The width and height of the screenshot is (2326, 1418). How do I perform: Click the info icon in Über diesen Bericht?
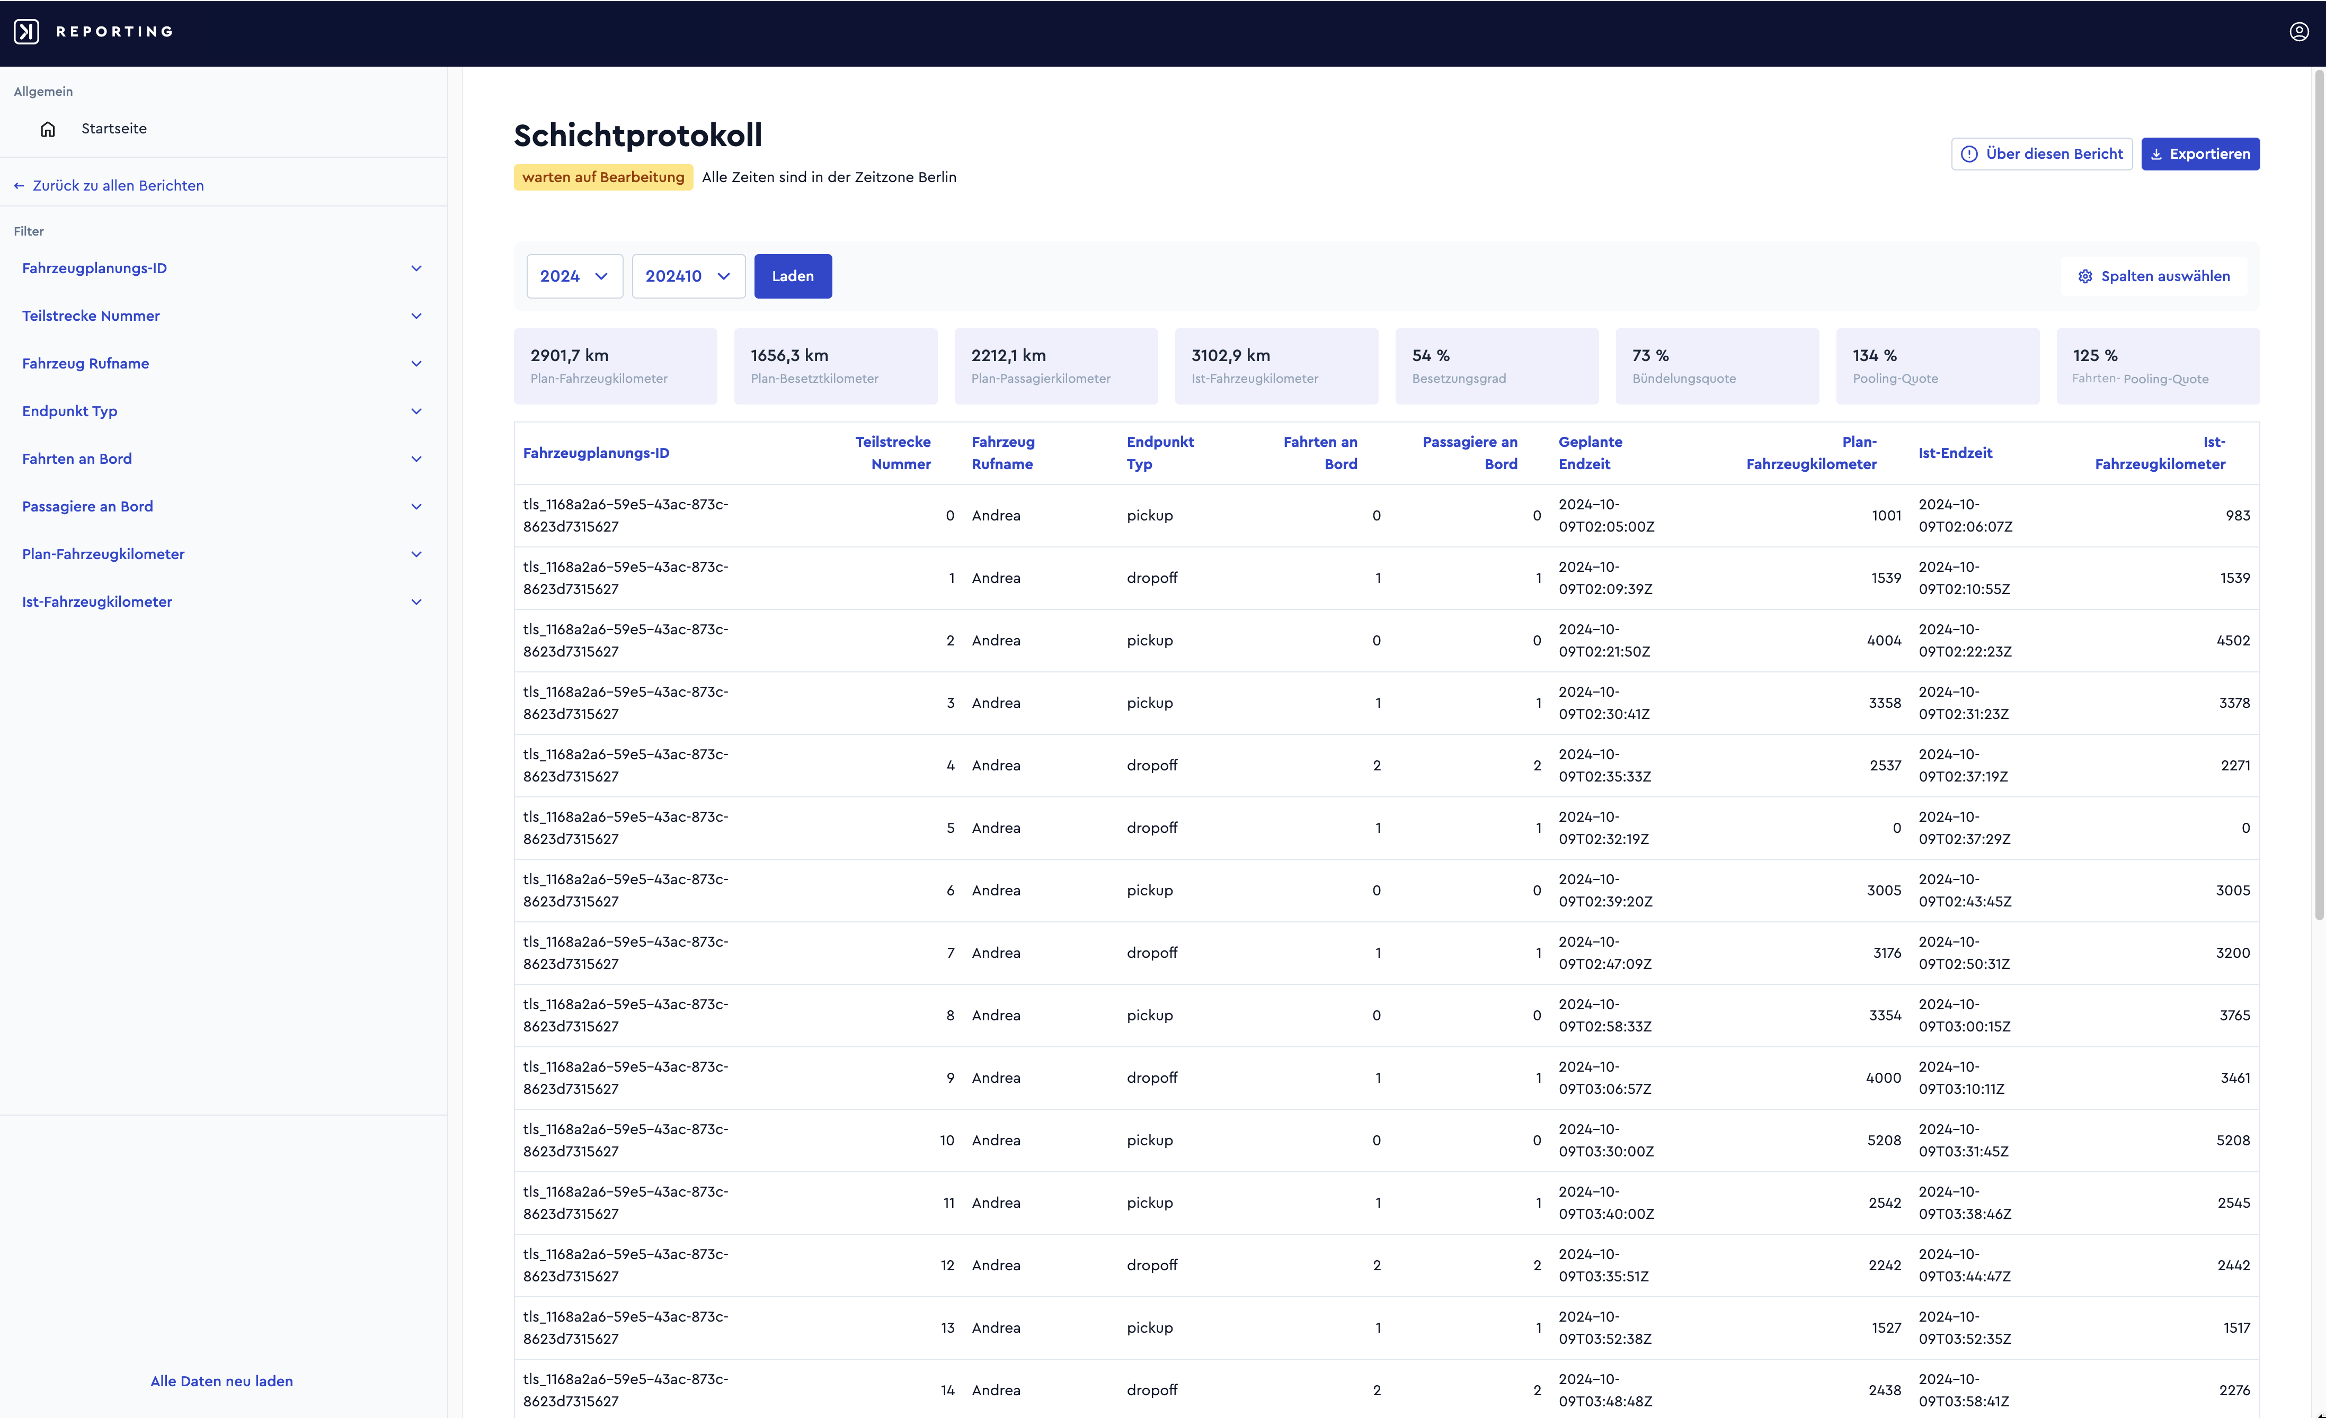pos(1969,154)
